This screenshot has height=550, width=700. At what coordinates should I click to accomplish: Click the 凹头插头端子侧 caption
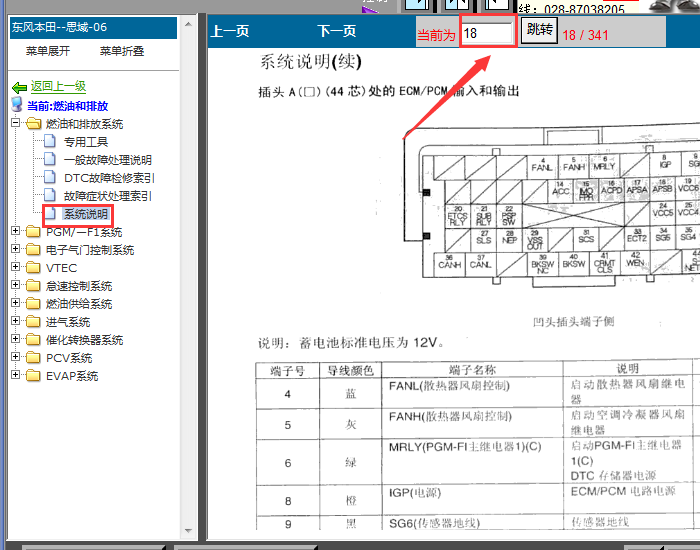(574, 322)
